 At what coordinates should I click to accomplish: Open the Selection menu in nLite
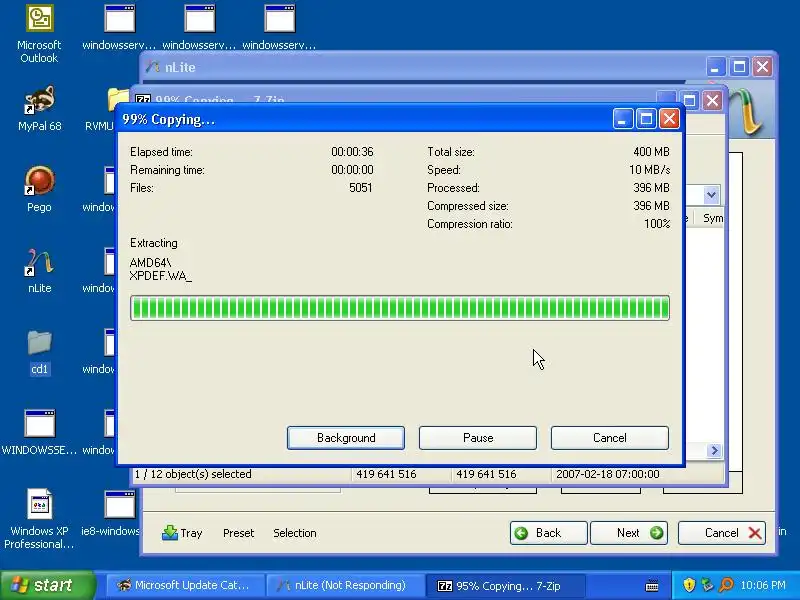point(294,533)
